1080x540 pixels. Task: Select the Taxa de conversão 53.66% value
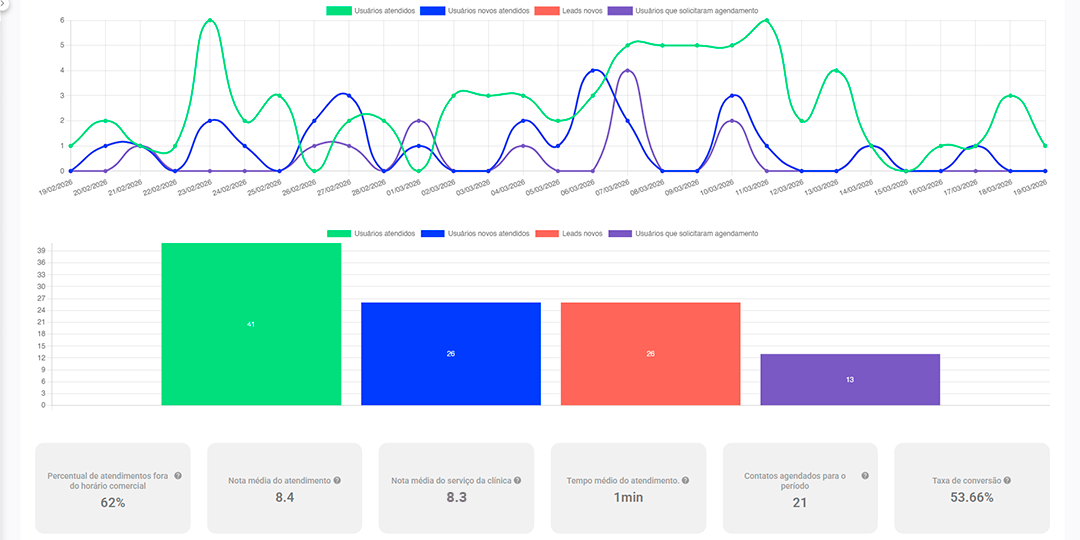971,497
